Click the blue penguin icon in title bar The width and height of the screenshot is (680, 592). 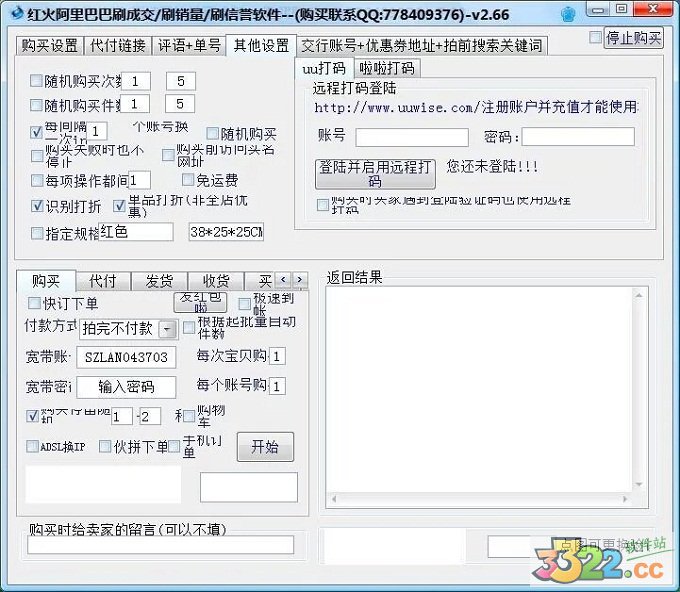568,14
